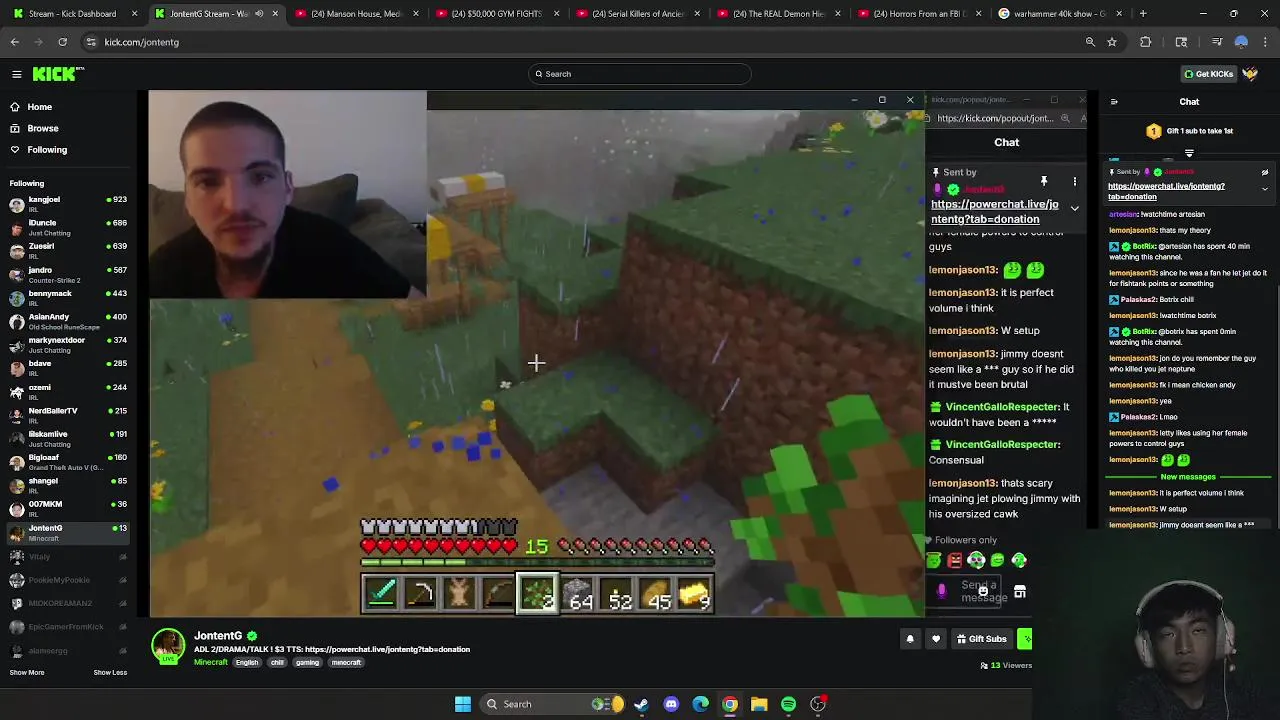Click the New messages divider in right chat
This screenshot has height=720, width=1280.
1188,477
